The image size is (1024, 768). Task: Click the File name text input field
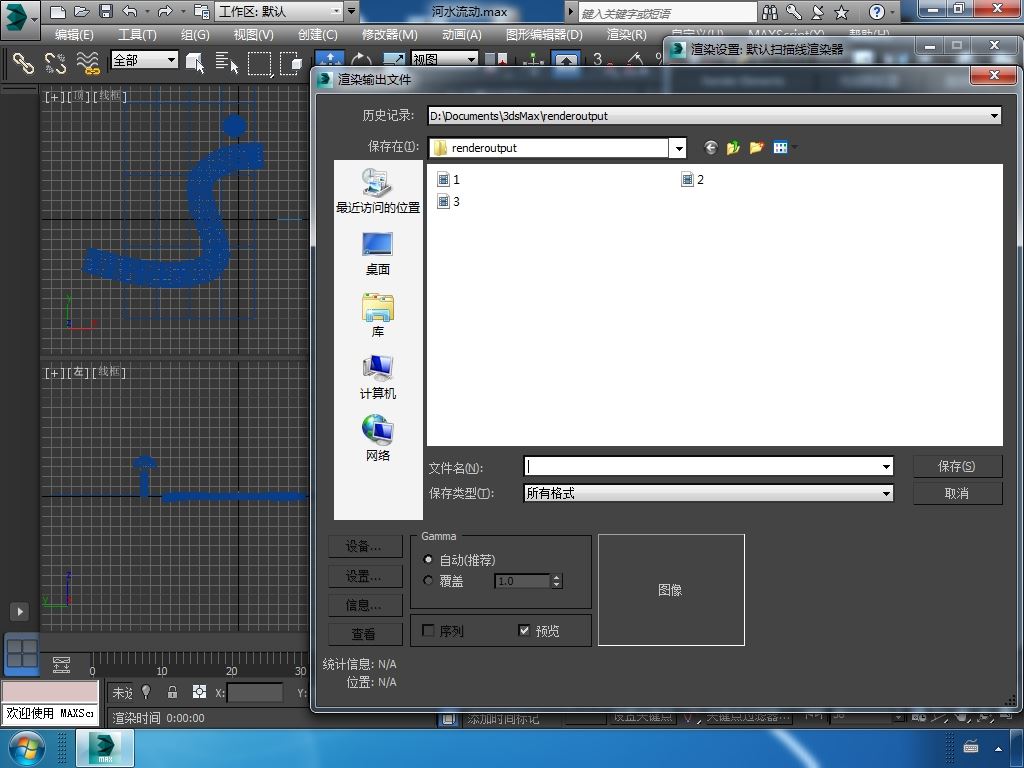tap(702, 466)
